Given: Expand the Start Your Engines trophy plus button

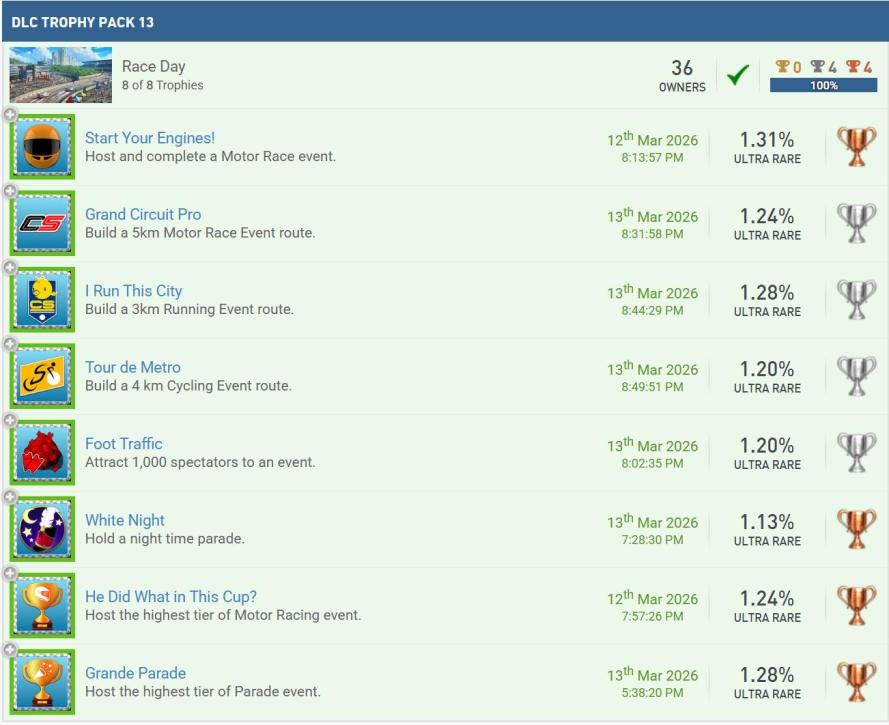Looking at the screenshot, I should [10, 115].
